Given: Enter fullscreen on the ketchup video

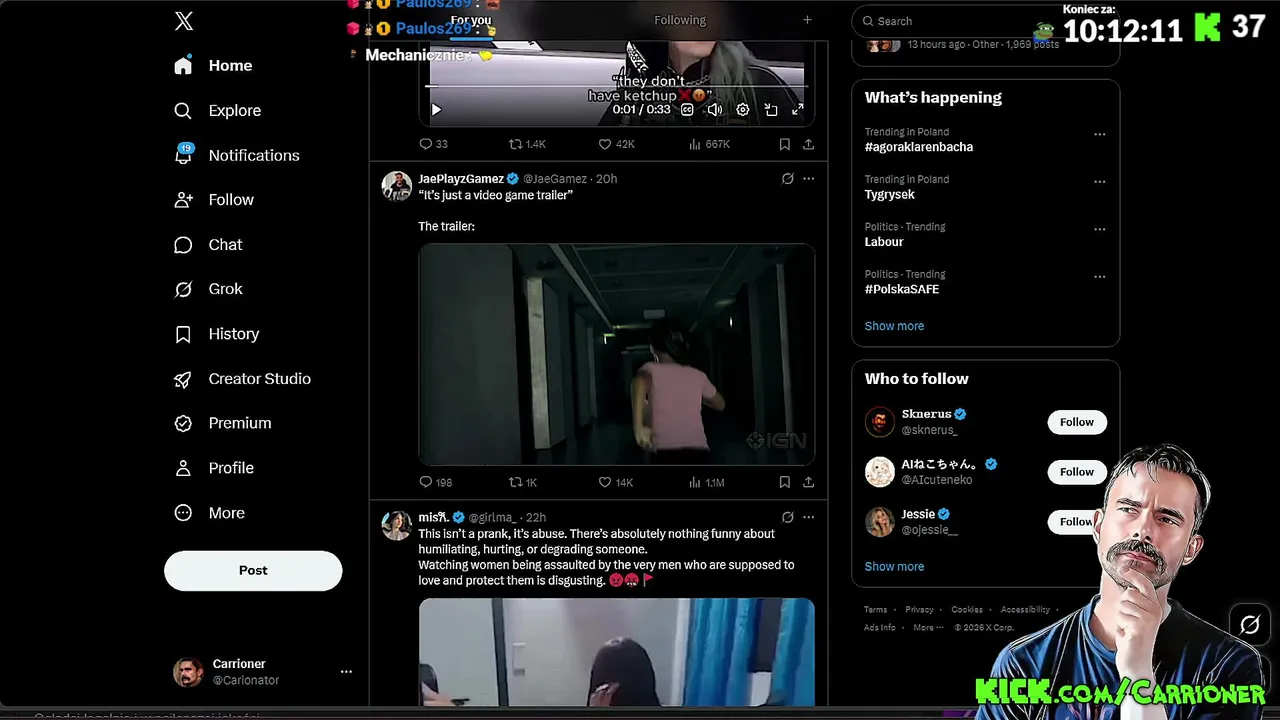Looking at the screenshot, I should click(798, 110).
